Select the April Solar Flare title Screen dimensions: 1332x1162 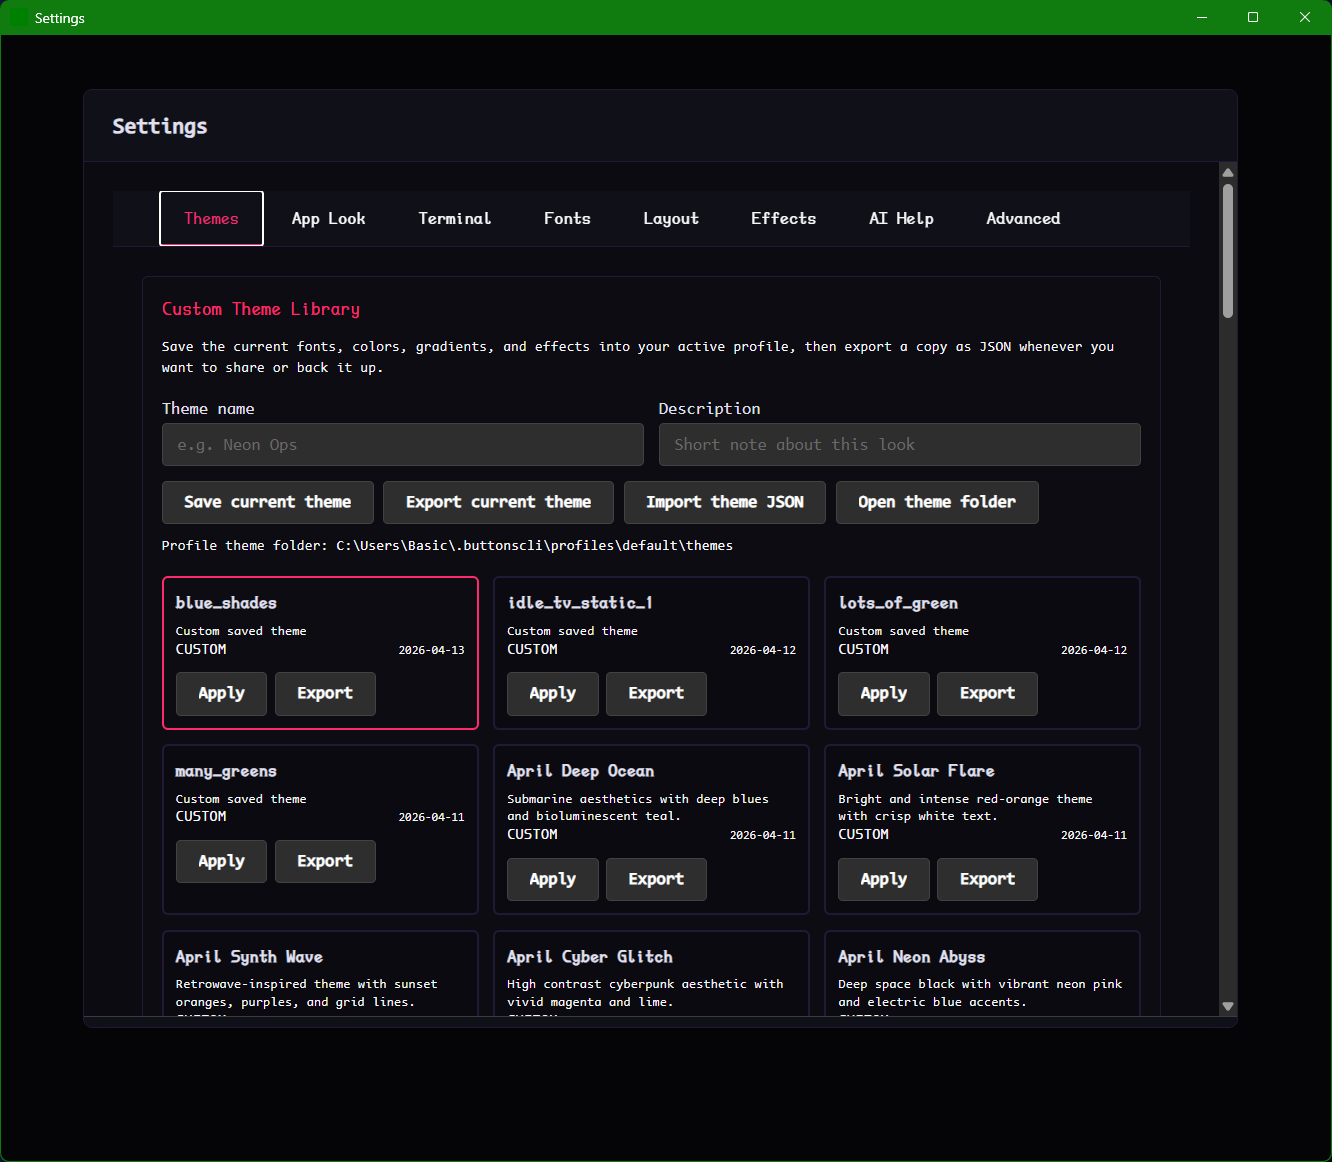(916, 771)
